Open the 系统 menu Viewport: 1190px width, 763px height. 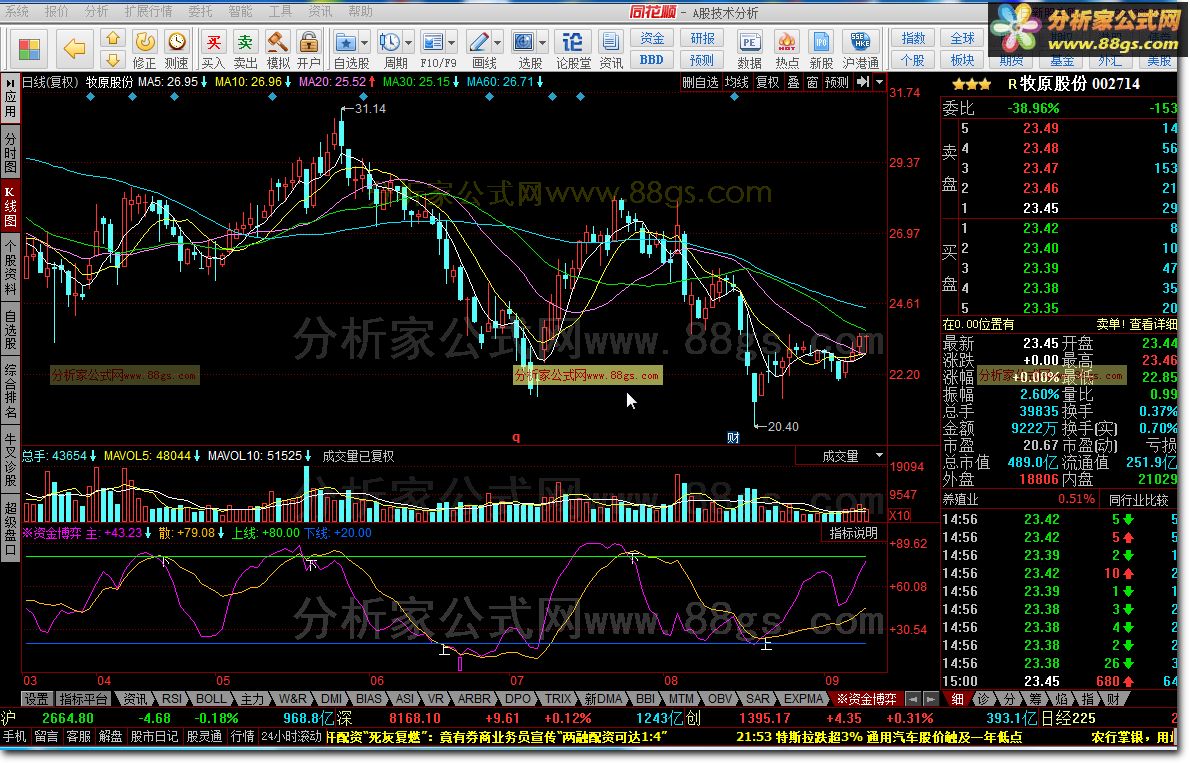[x=17, y=11]
